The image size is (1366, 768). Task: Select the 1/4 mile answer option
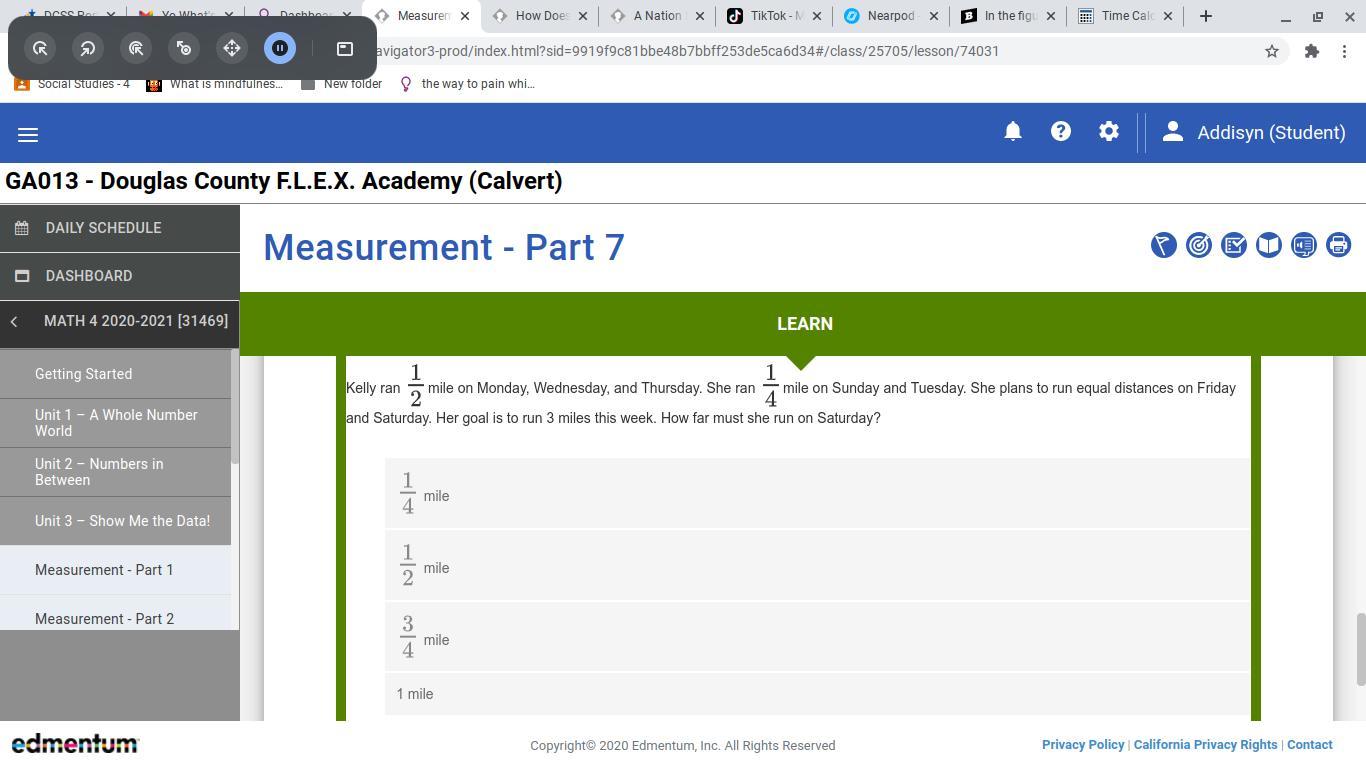[x=817, y=493]
